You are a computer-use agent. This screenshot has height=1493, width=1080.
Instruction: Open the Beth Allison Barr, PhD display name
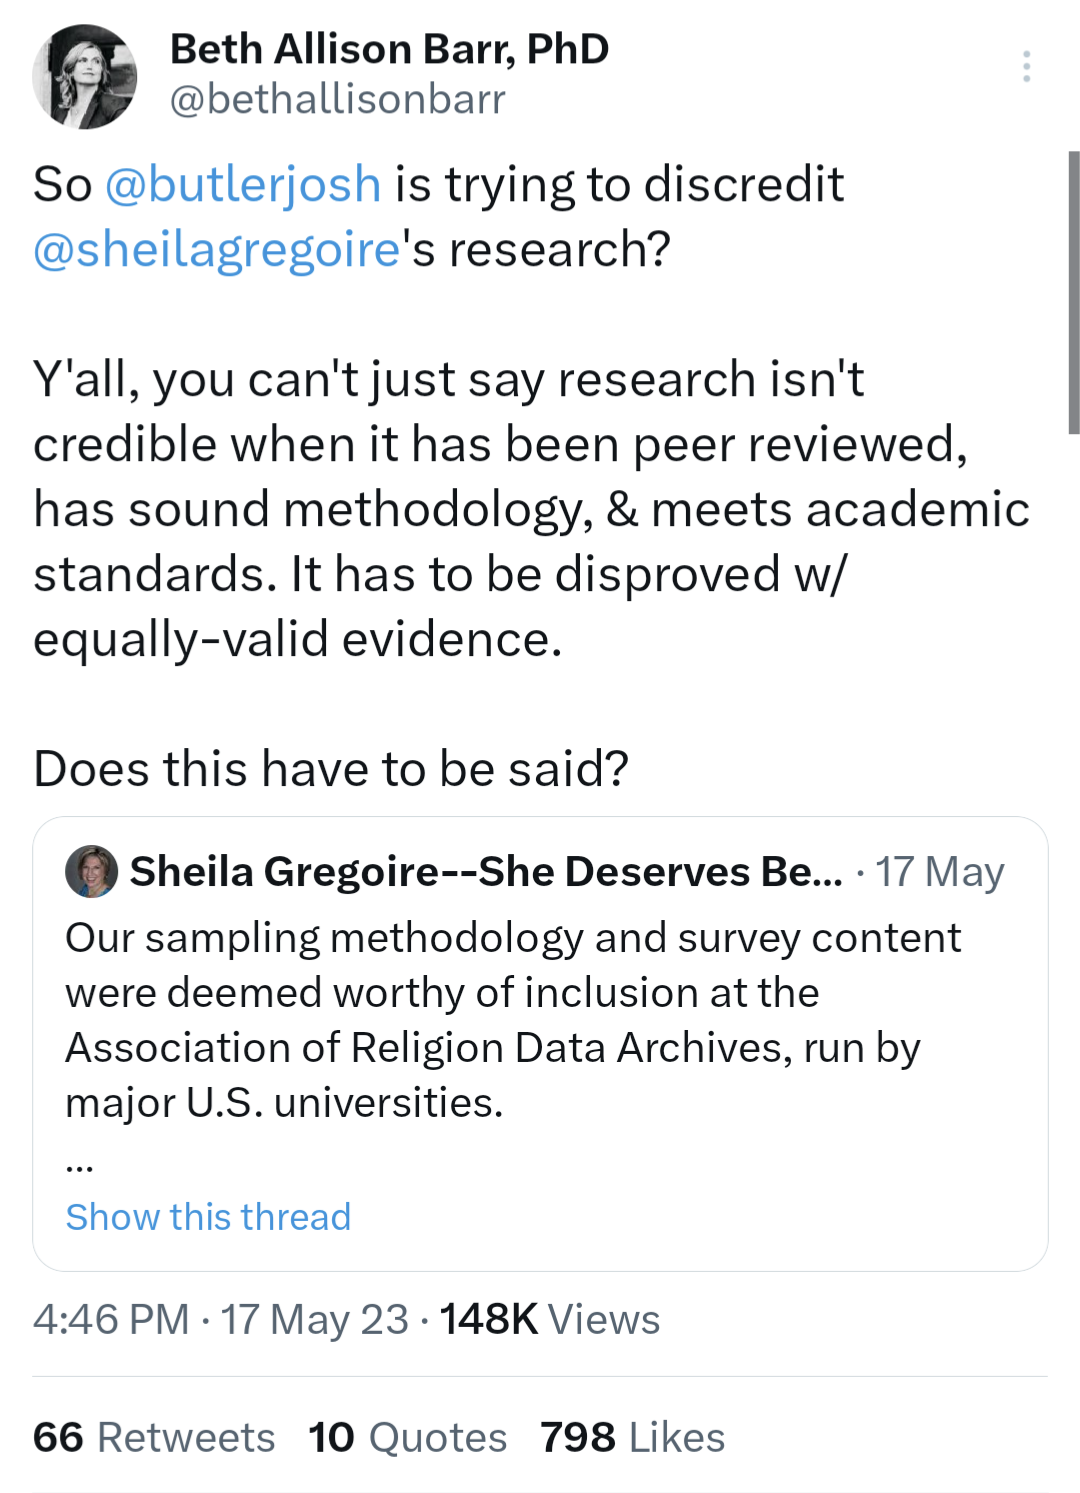point(389,49)
